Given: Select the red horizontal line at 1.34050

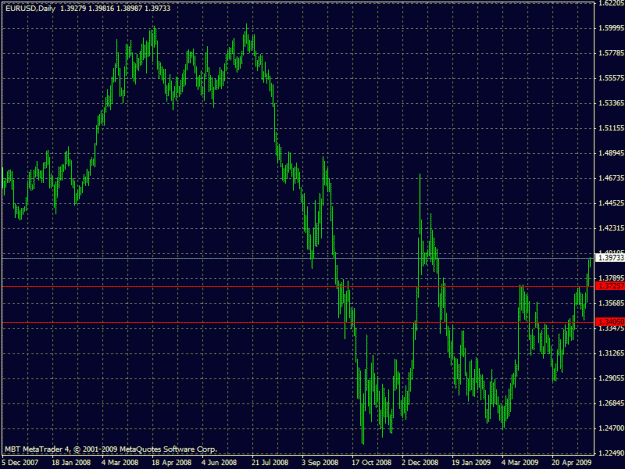Looking at the screenshot, I should [298, 322].
